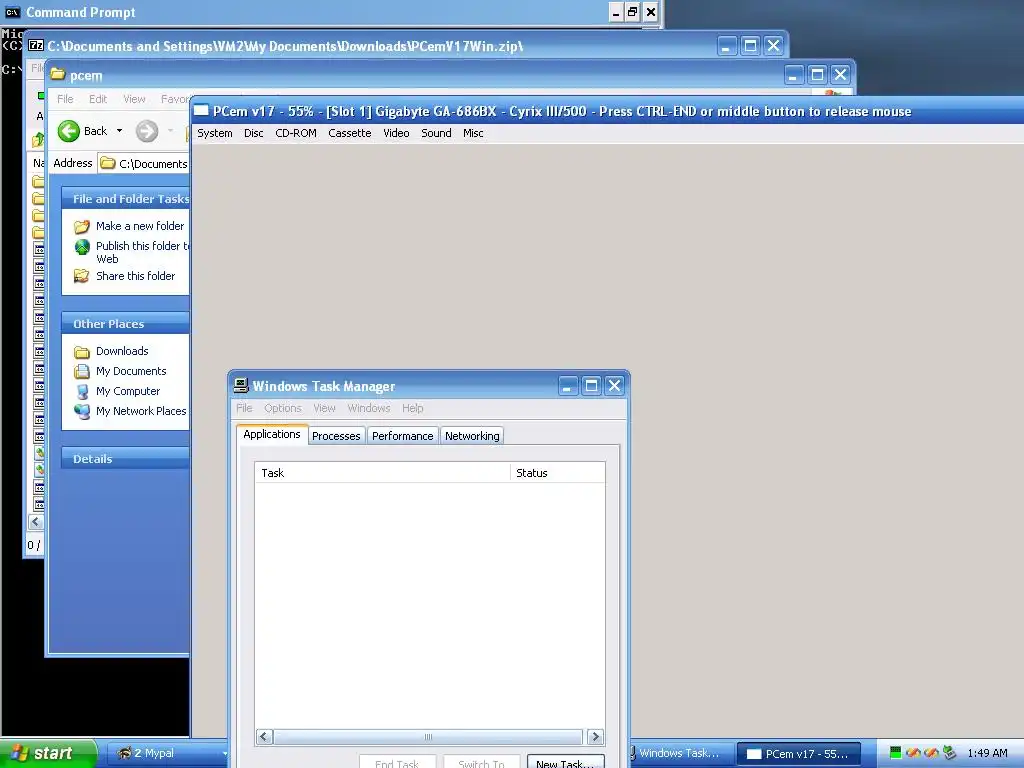Open the Help menu in Task Manager

(x=412, y=408)
